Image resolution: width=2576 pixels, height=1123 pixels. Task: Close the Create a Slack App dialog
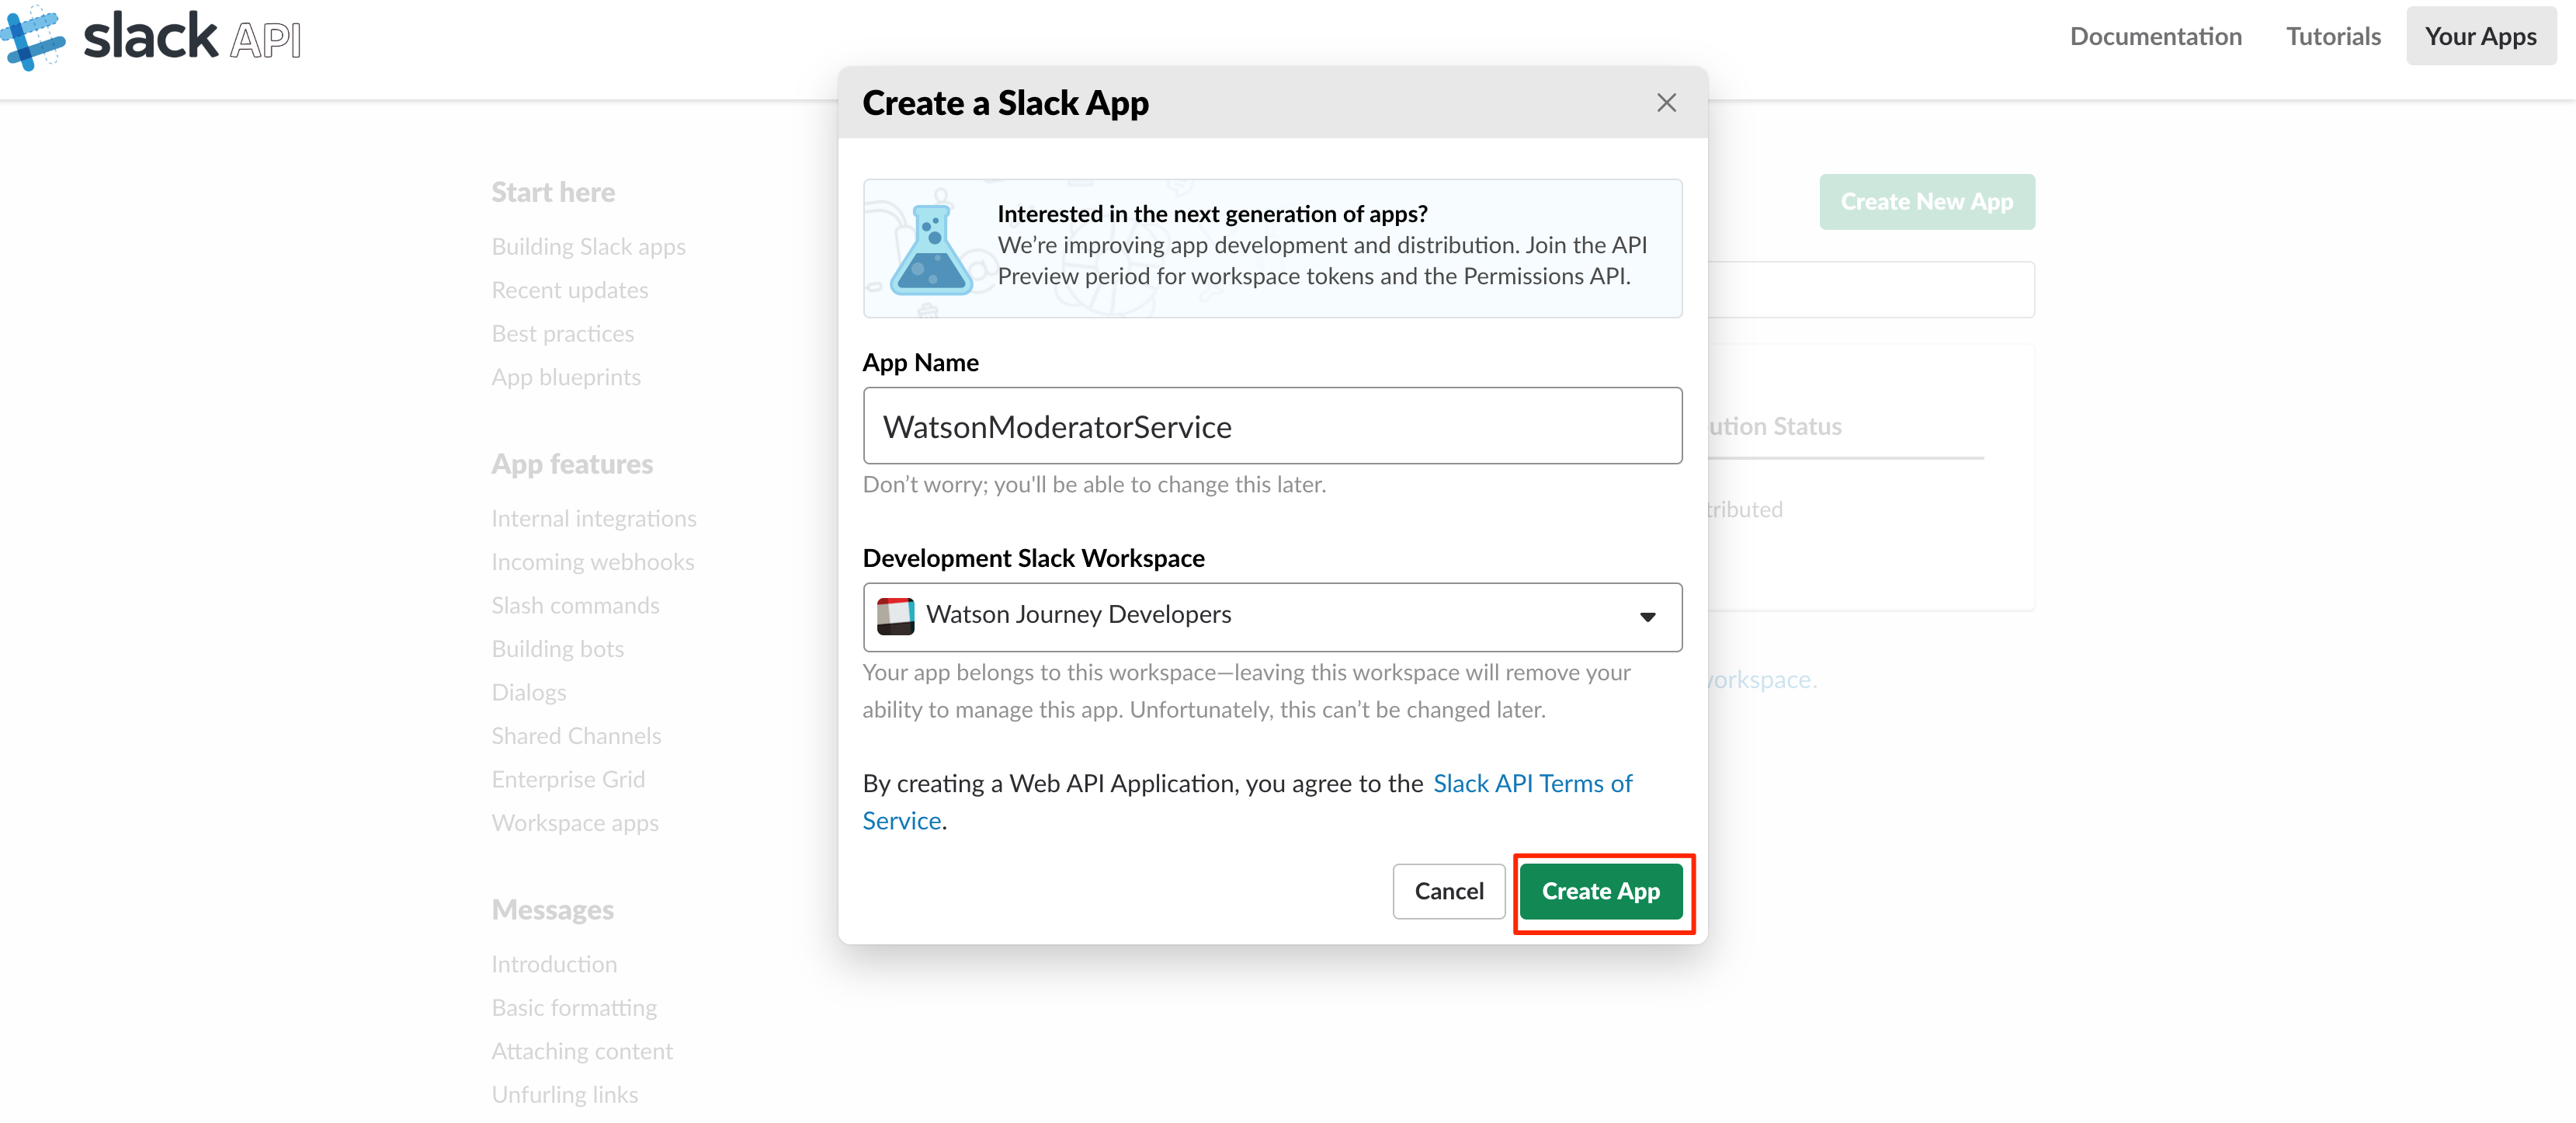(1665, 103)
